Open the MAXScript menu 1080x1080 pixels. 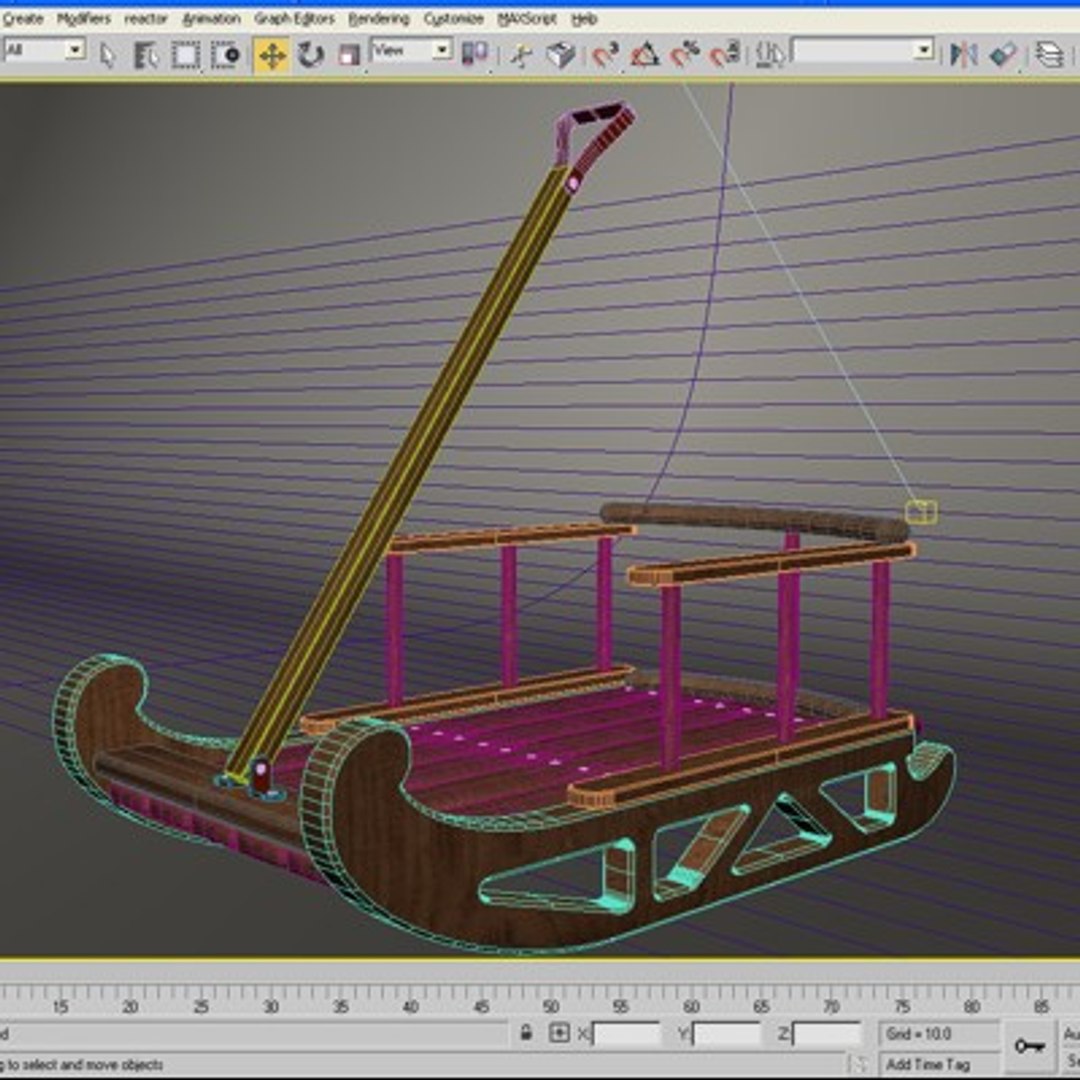527,19
